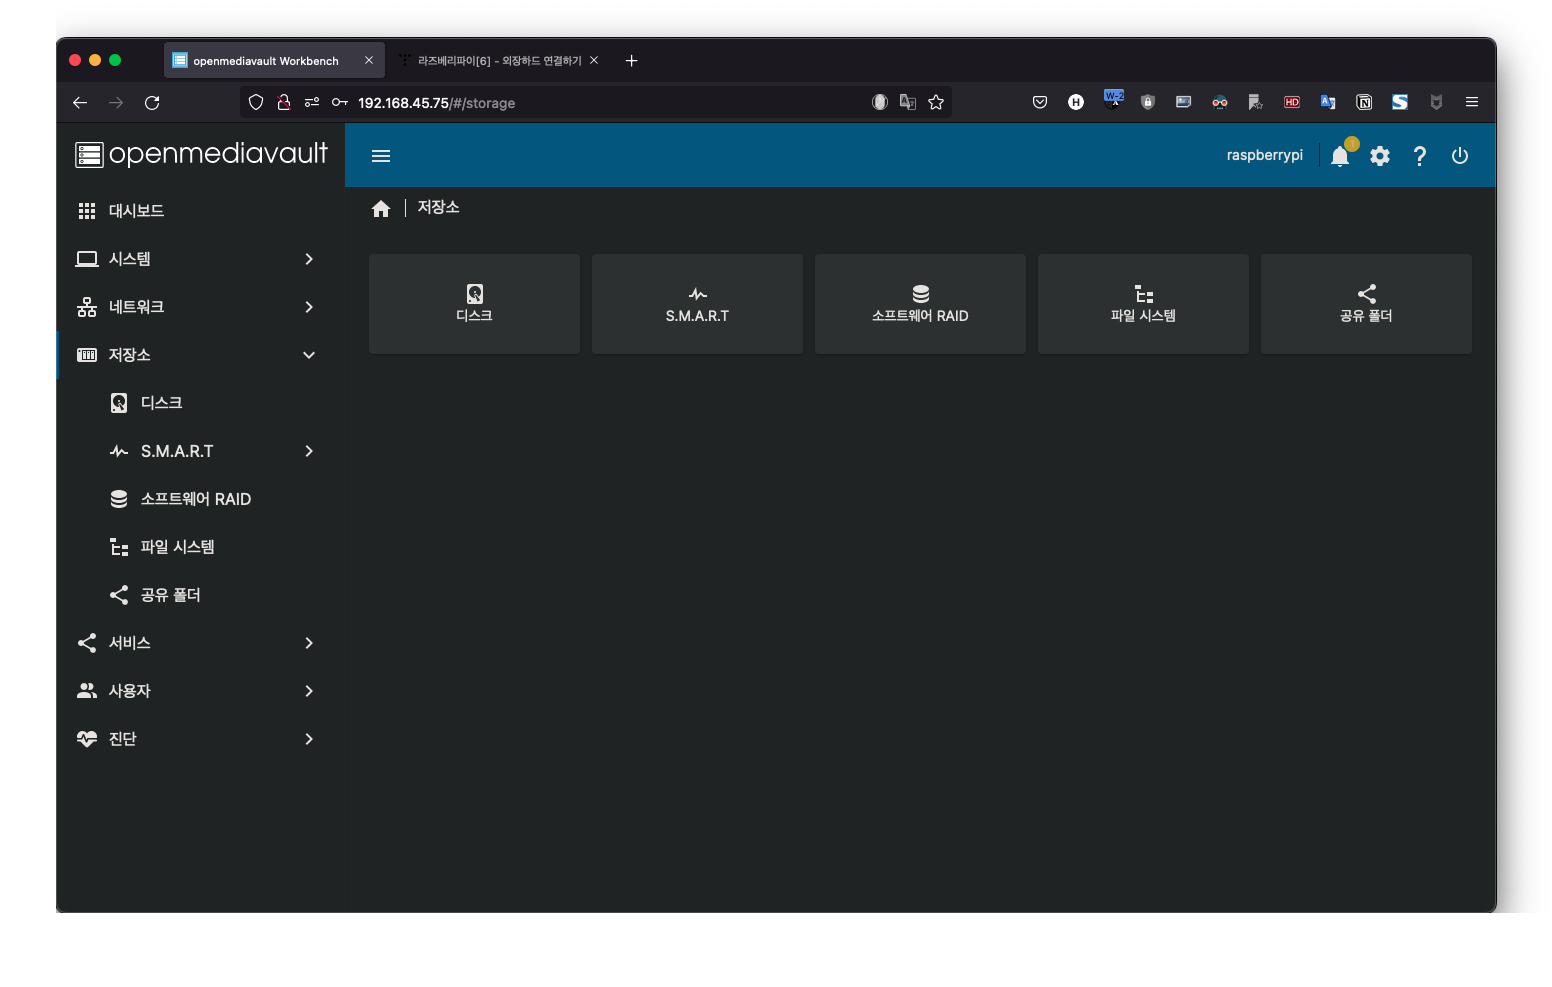This screenshot has width=1552, height=987.
Task: Expand the 사용자 chevron
Action: click(309, 691)
